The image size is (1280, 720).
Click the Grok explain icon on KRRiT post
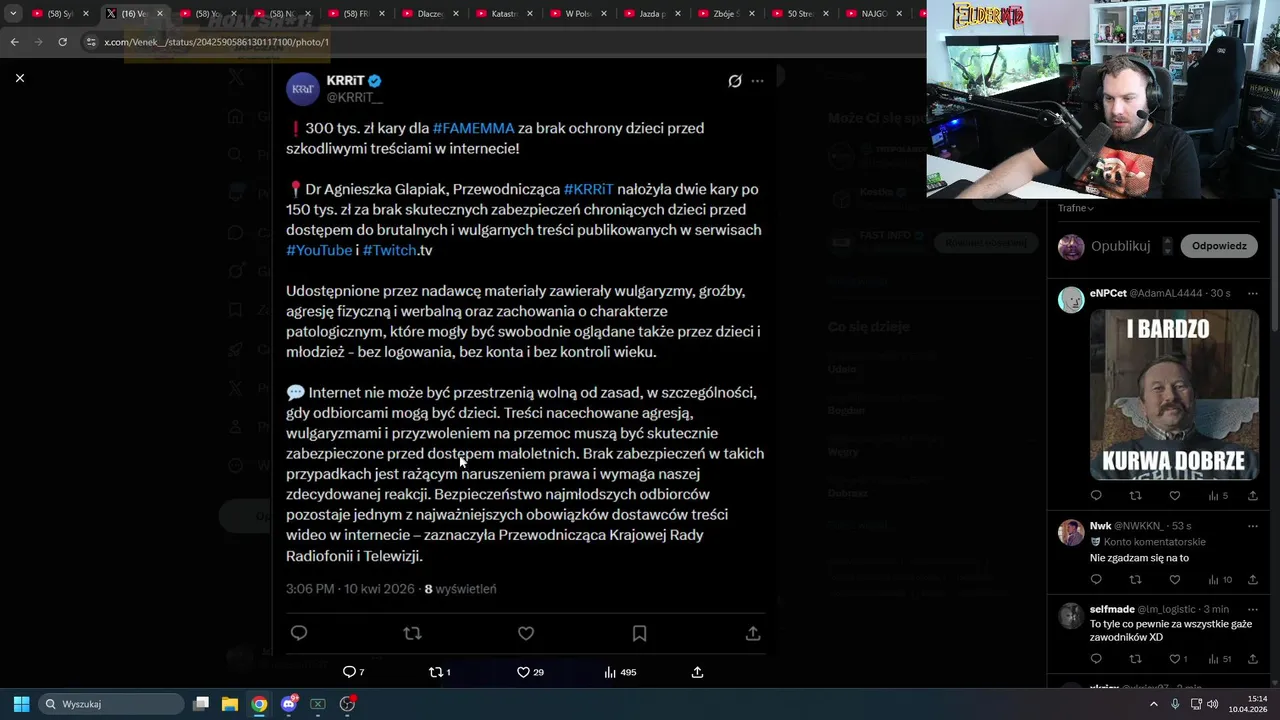point(735,81)
